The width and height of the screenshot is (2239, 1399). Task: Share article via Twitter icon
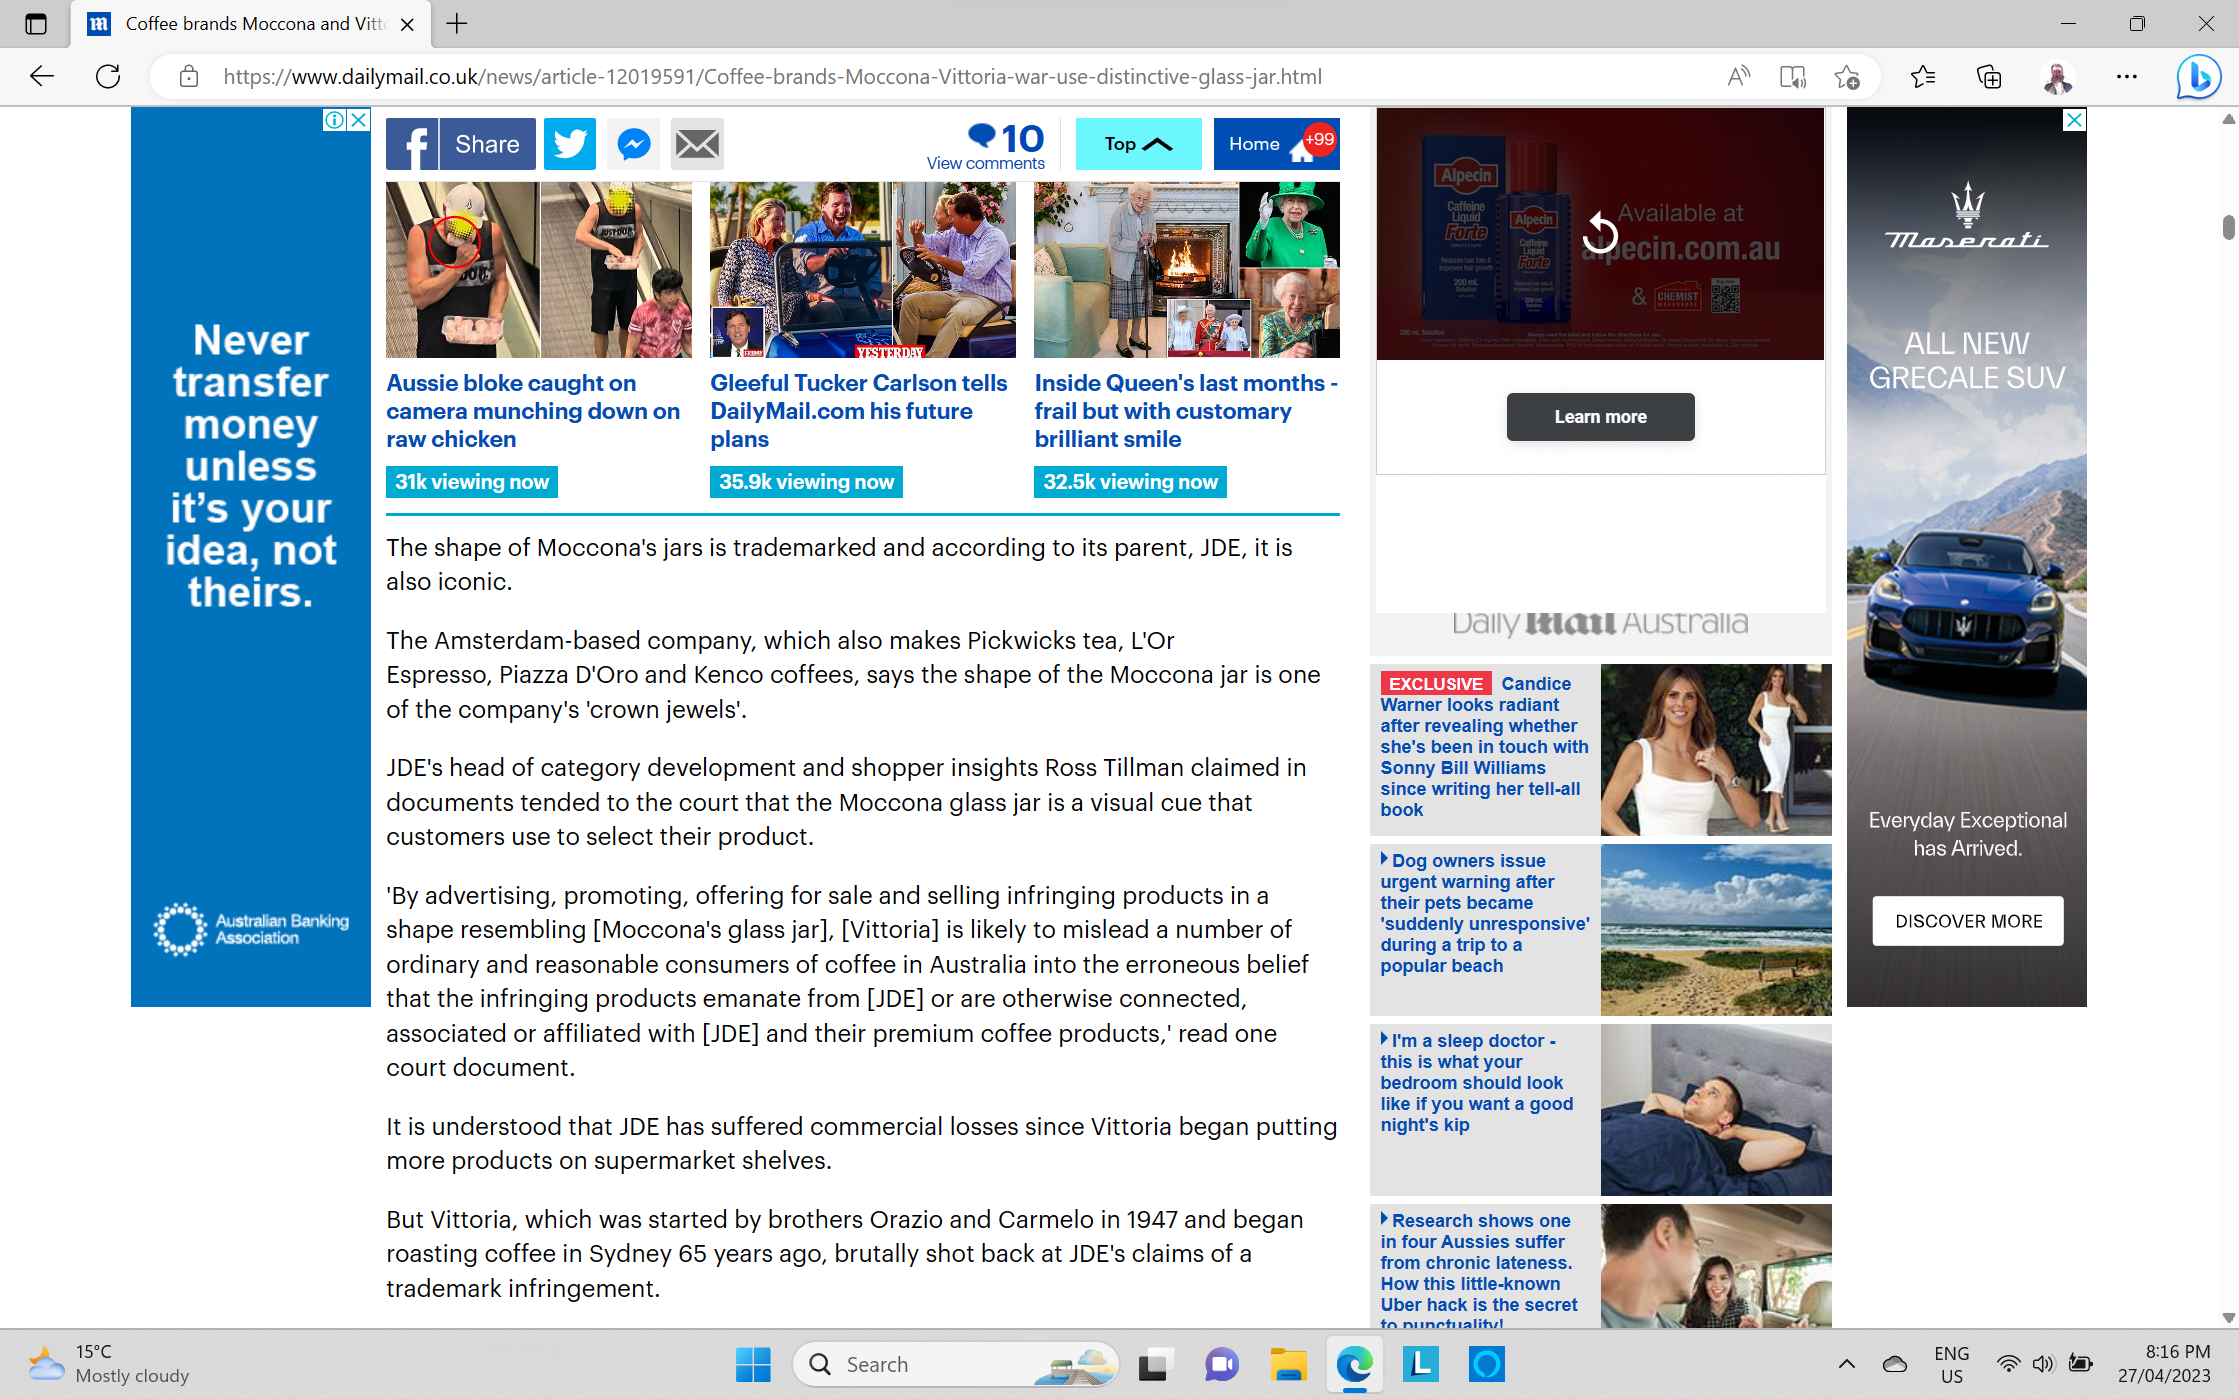click(x=569, y=144)
